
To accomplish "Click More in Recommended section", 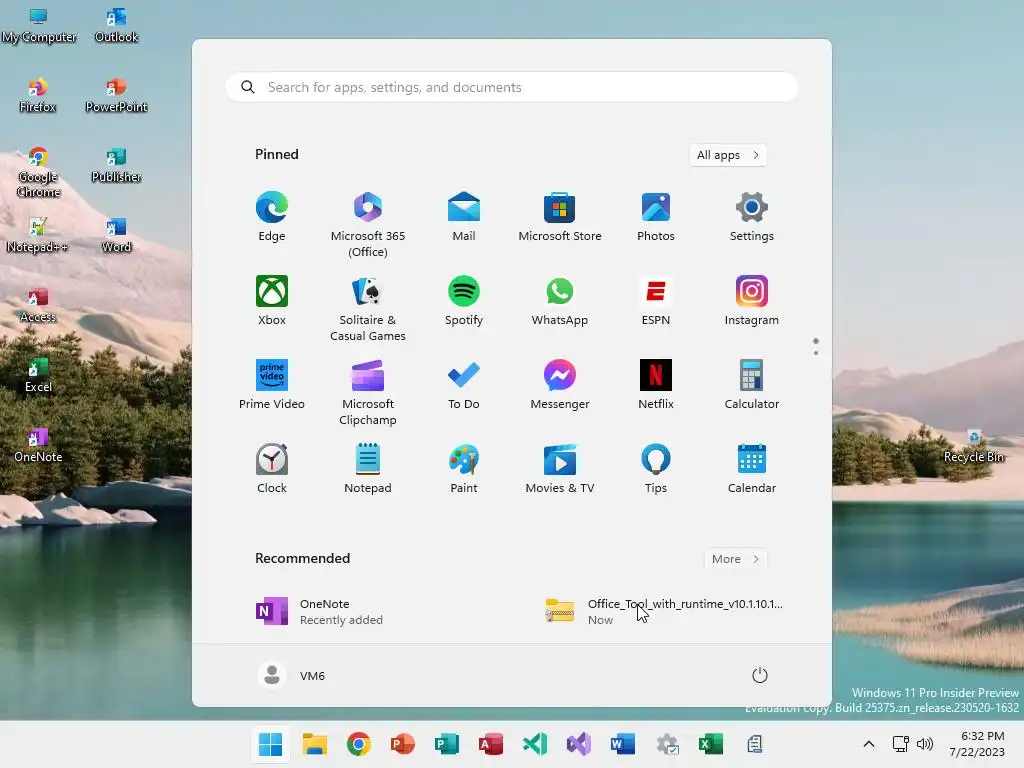I will tap(735, 559).
